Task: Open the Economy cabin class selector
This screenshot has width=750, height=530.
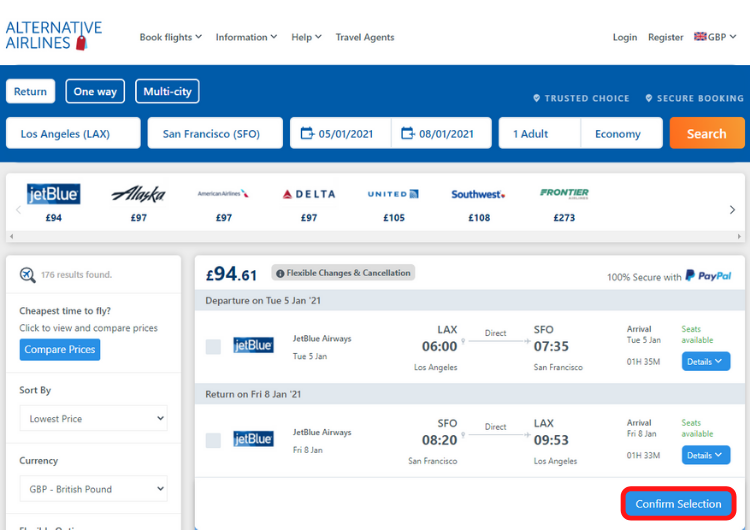Action: click(x=622, y=133)
